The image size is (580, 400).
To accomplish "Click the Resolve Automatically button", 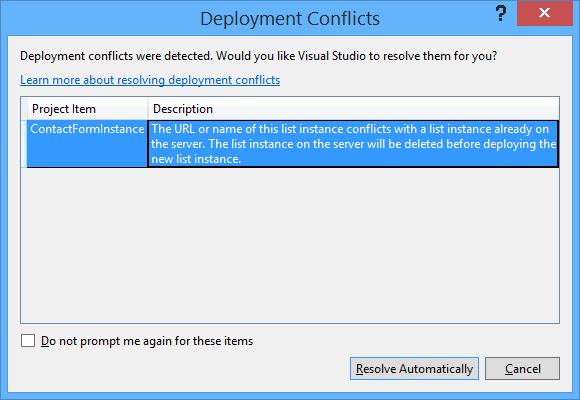I will [414, 369].
